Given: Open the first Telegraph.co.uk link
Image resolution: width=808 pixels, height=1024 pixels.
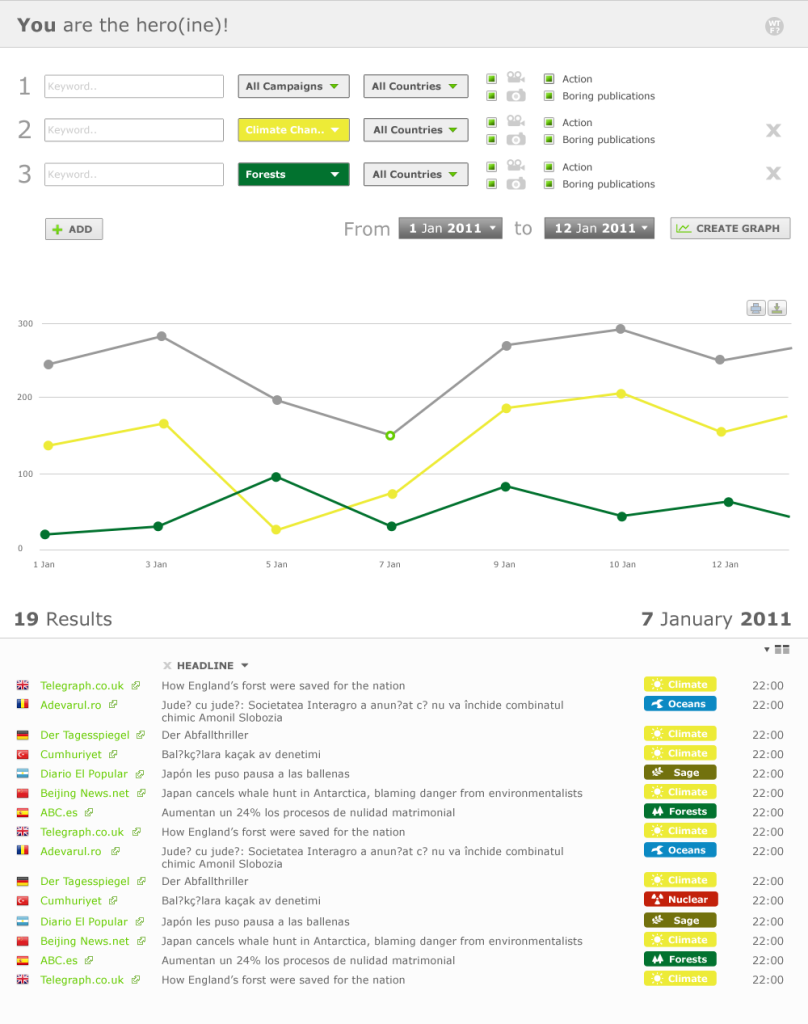Looking at the screenshot, I should tap(82, 685).
